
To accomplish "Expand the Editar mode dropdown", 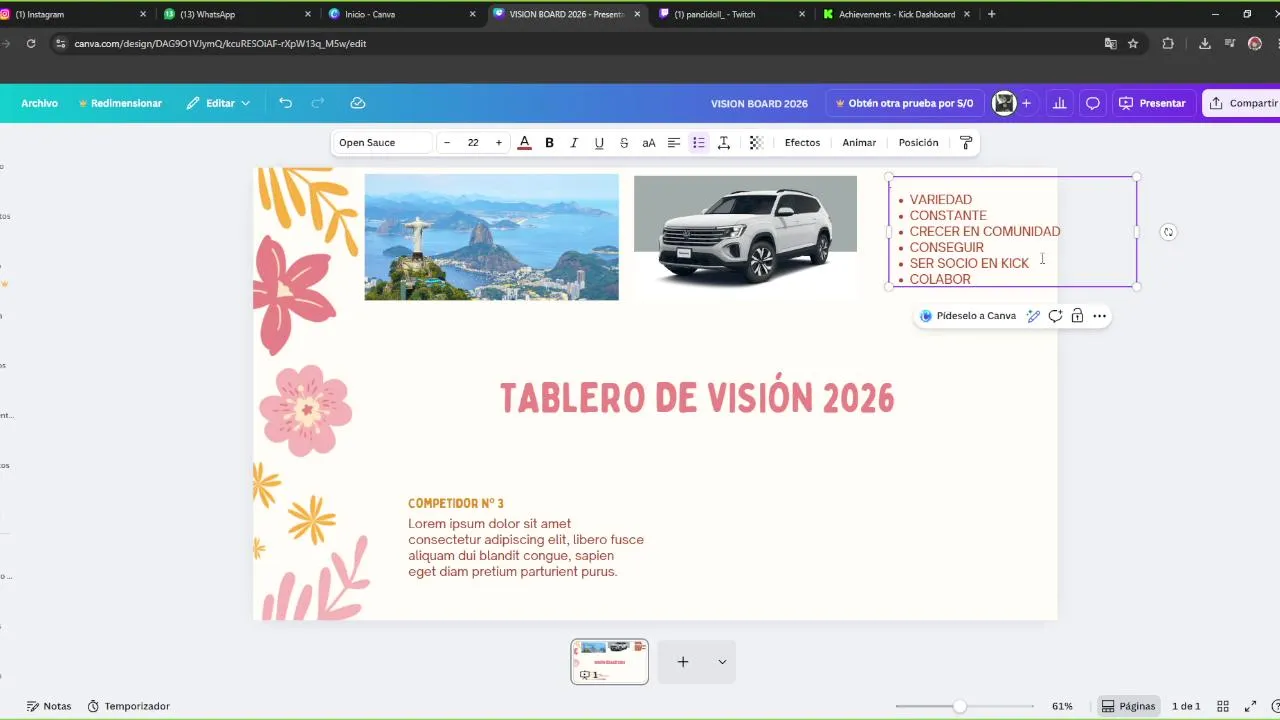I will [x=218, y=103].
